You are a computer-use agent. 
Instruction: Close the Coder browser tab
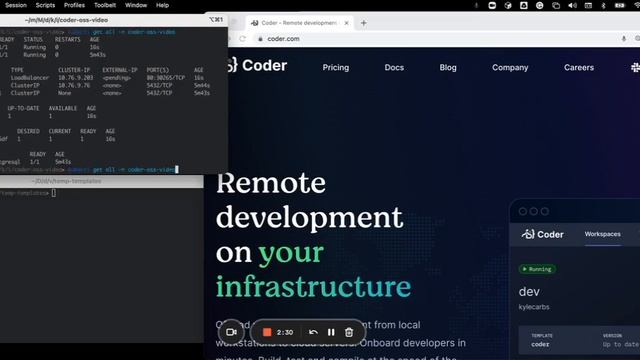click(346, 23)
